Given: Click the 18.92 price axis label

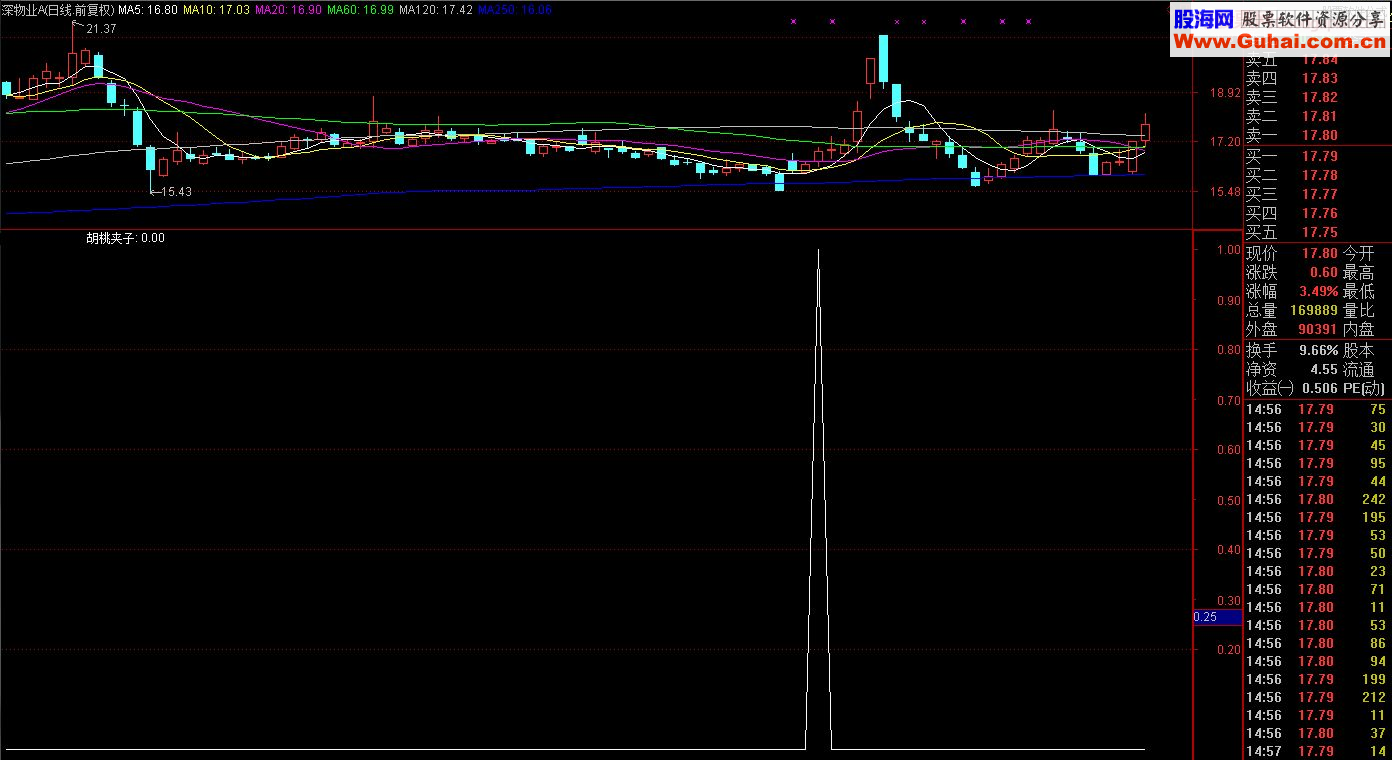Looking at the screenshot, I should (x=1225, y=93).
